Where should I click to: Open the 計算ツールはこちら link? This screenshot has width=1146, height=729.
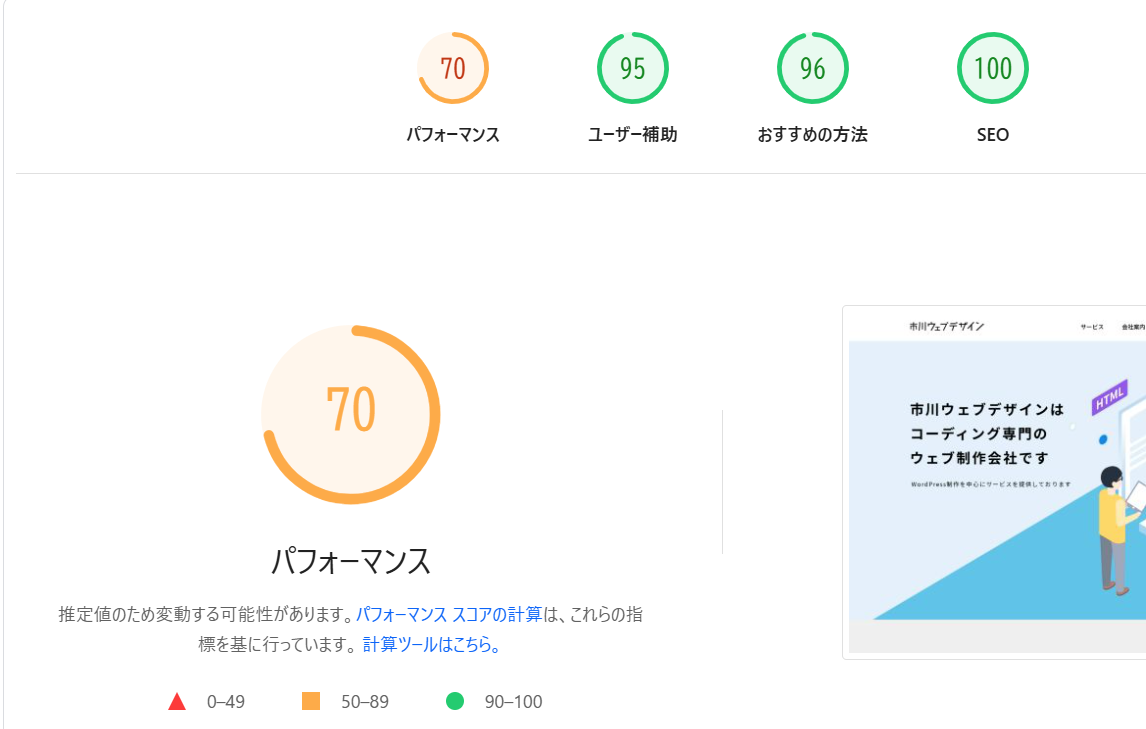[431, 645]
